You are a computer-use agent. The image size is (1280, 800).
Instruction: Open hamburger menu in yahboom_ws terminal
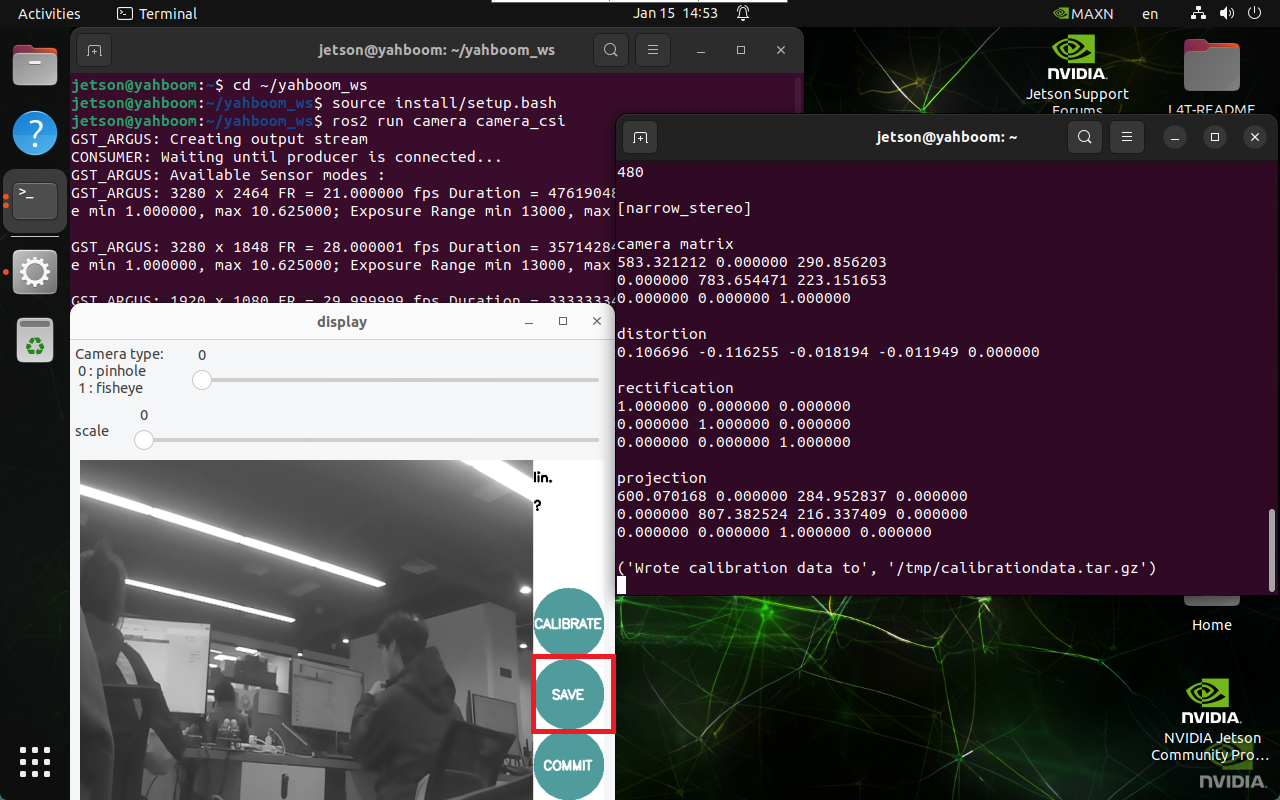coord(653,50)
